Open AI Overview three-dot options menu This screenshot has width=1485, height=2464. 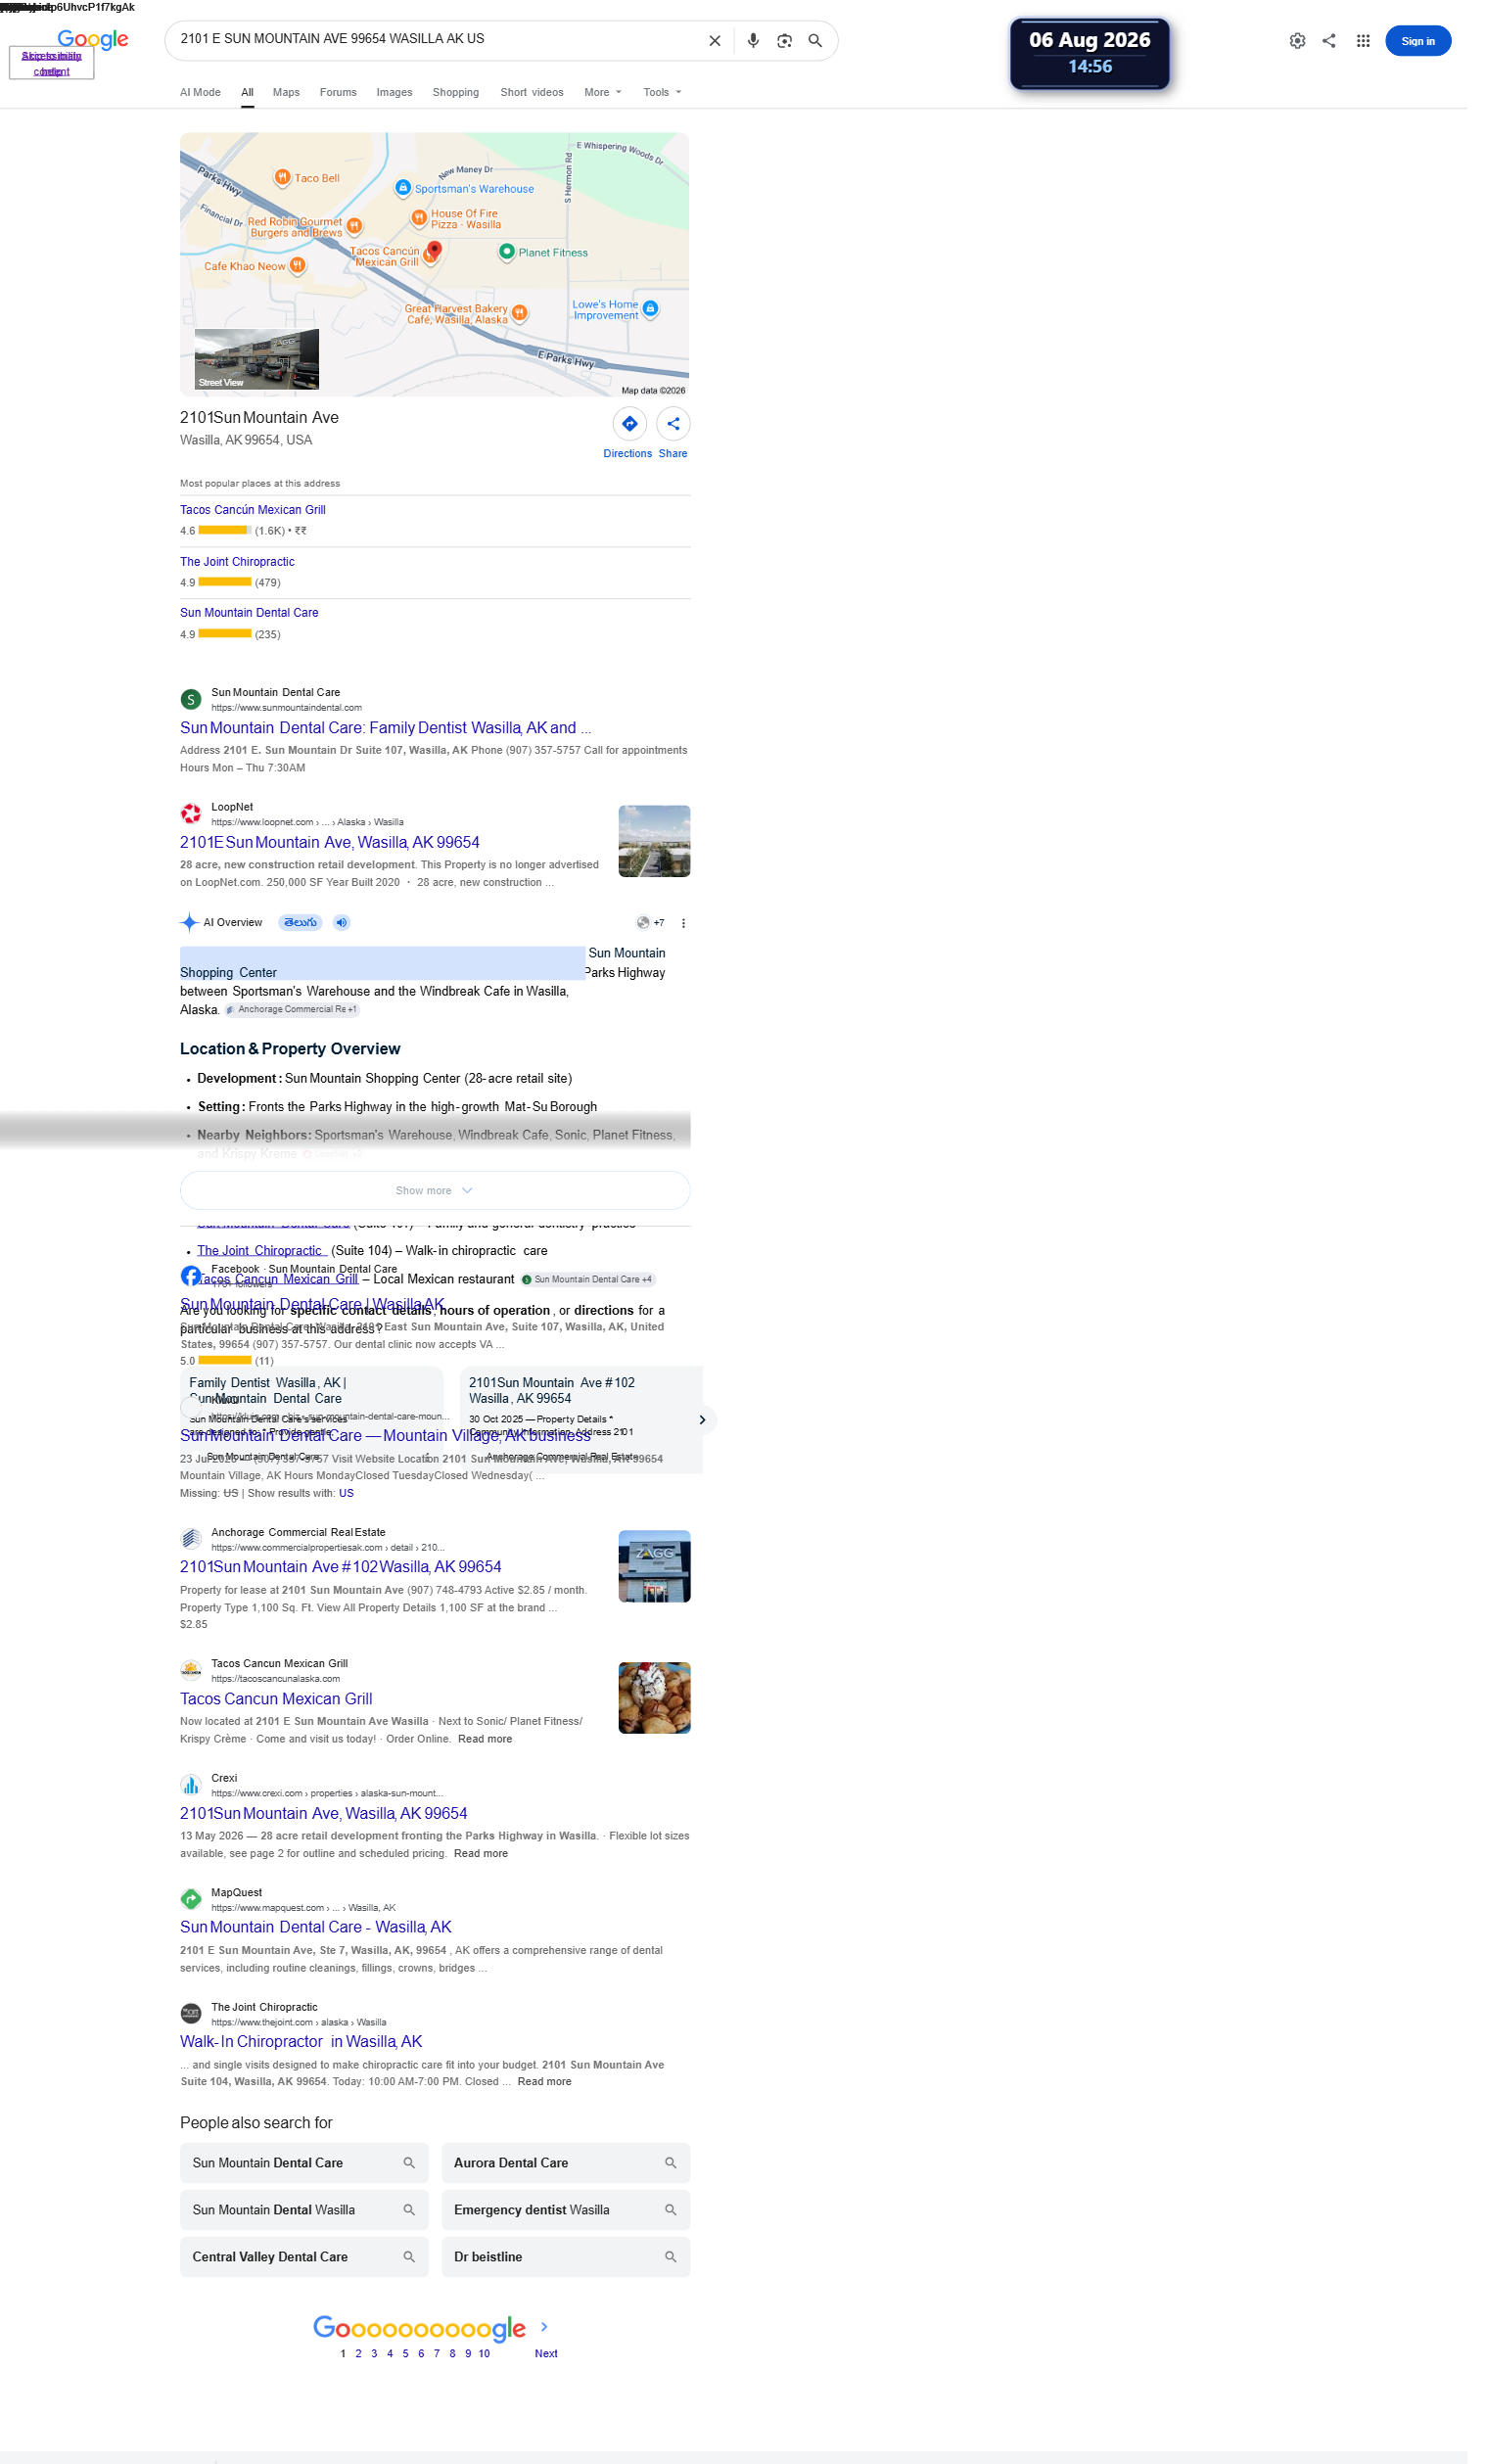click(683, 923)
